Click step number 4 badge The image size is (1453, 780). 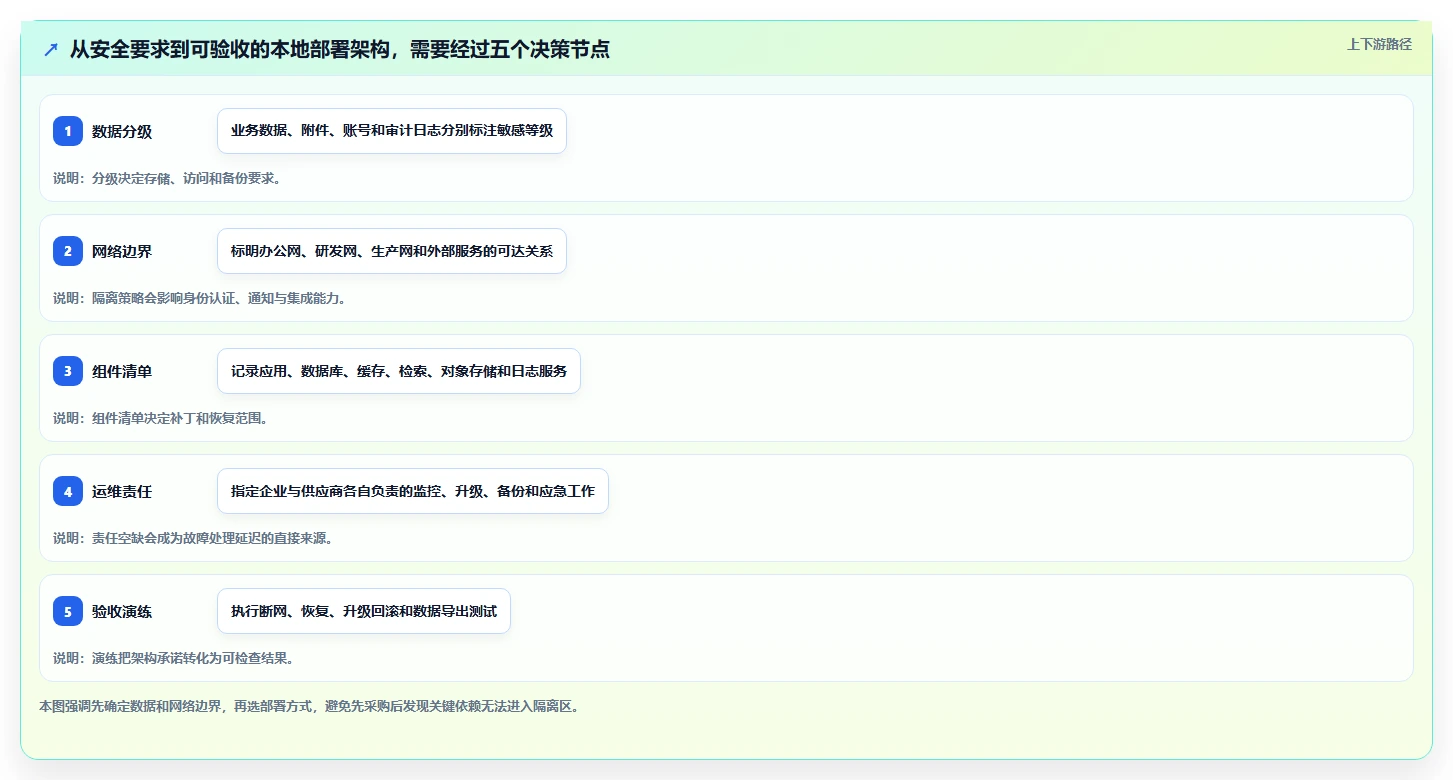point(68,491)
